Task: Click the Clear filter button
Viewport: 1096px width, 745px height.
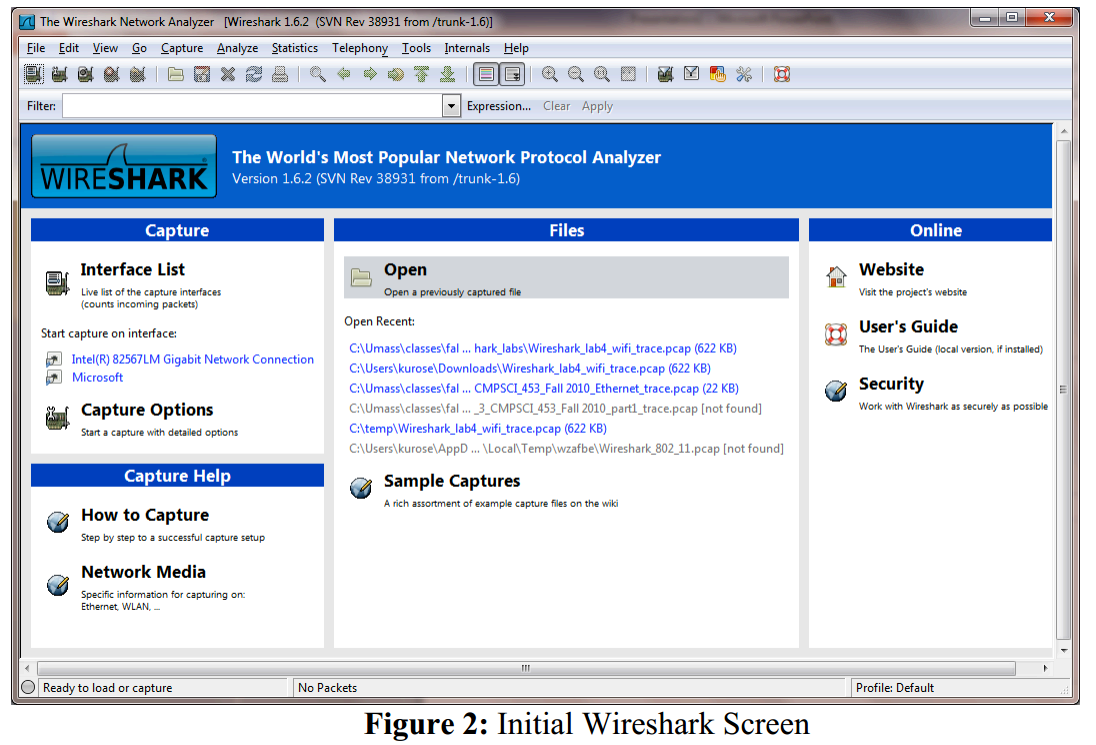Action: click(x=556, y=106)
